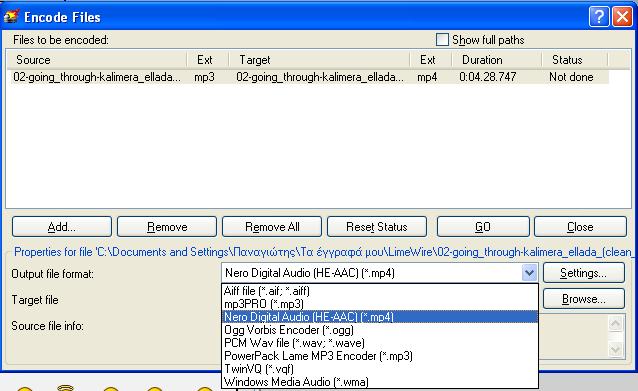Start encoding with the GO button
The image size is (638, 391).
483,227
